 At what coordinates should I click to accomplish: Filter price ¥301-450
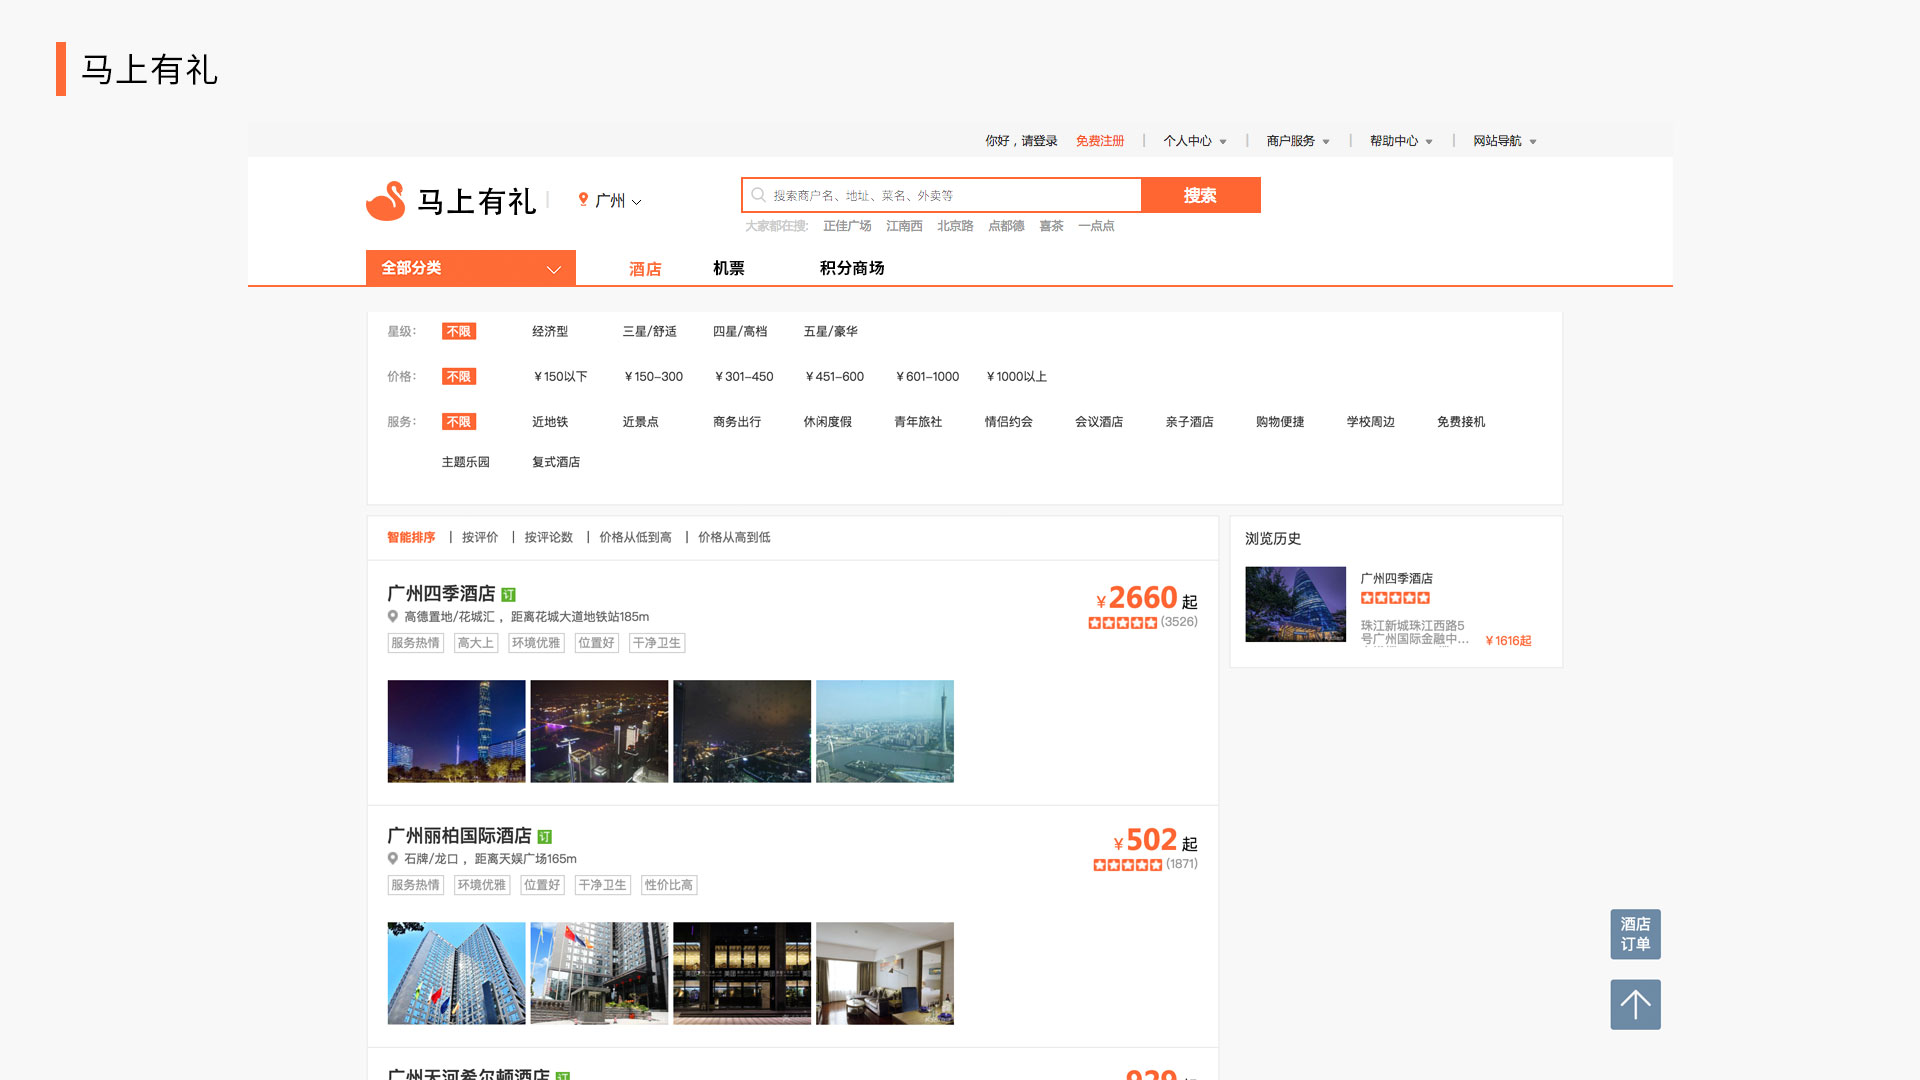click(744, 377)
